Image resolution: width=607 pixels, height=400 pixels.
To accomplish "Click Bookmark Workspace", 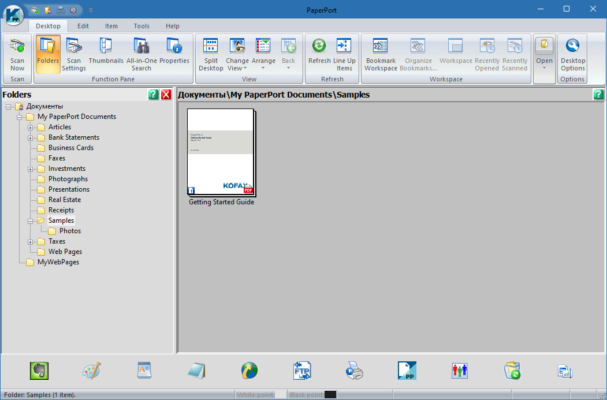I will pyautogui.click(x=381, y=54).
